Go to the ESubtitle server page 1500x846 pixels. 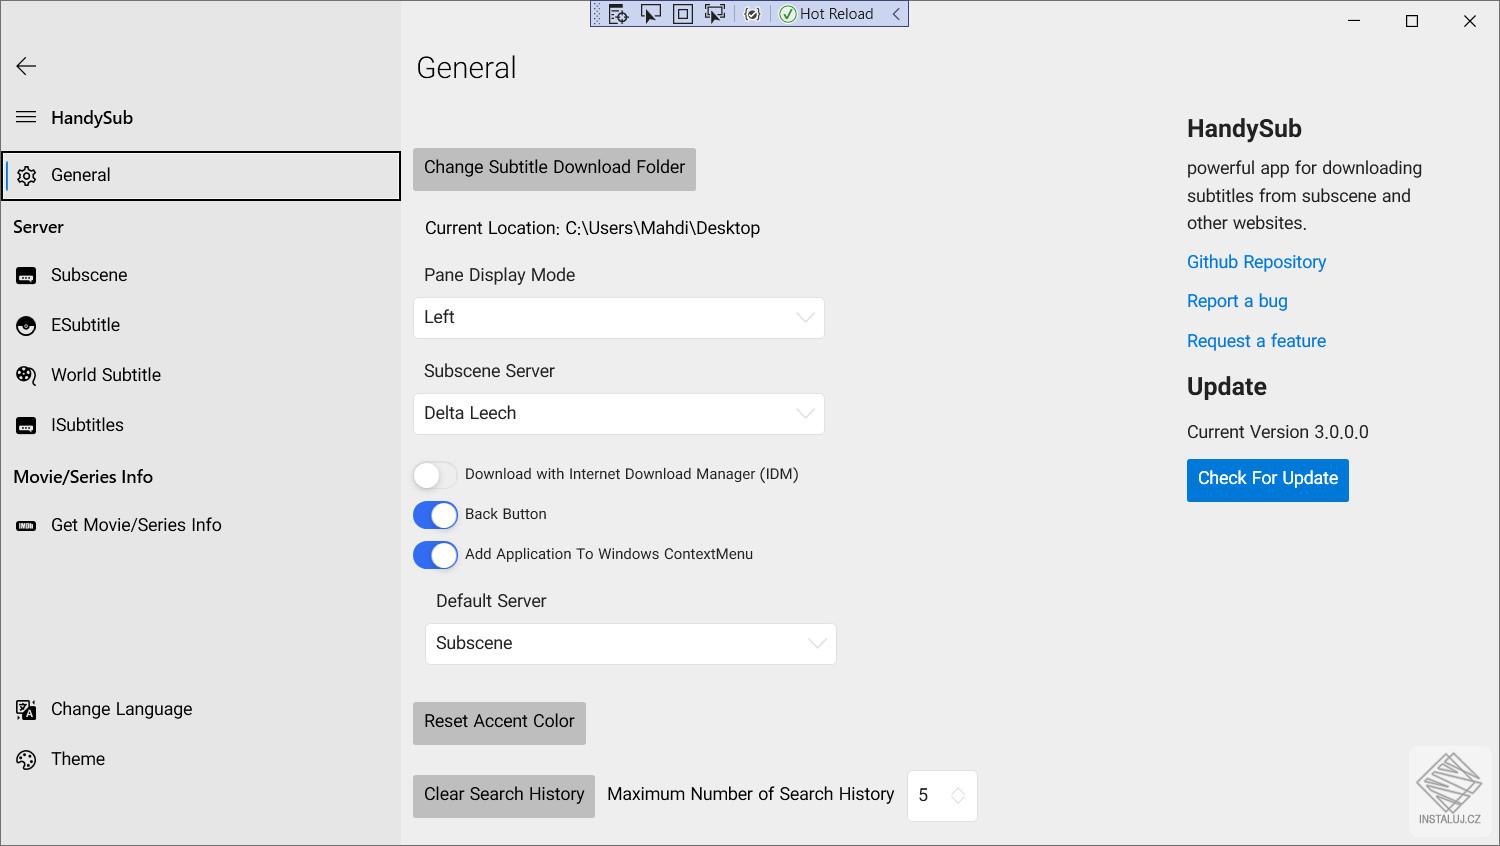(201, 325)
